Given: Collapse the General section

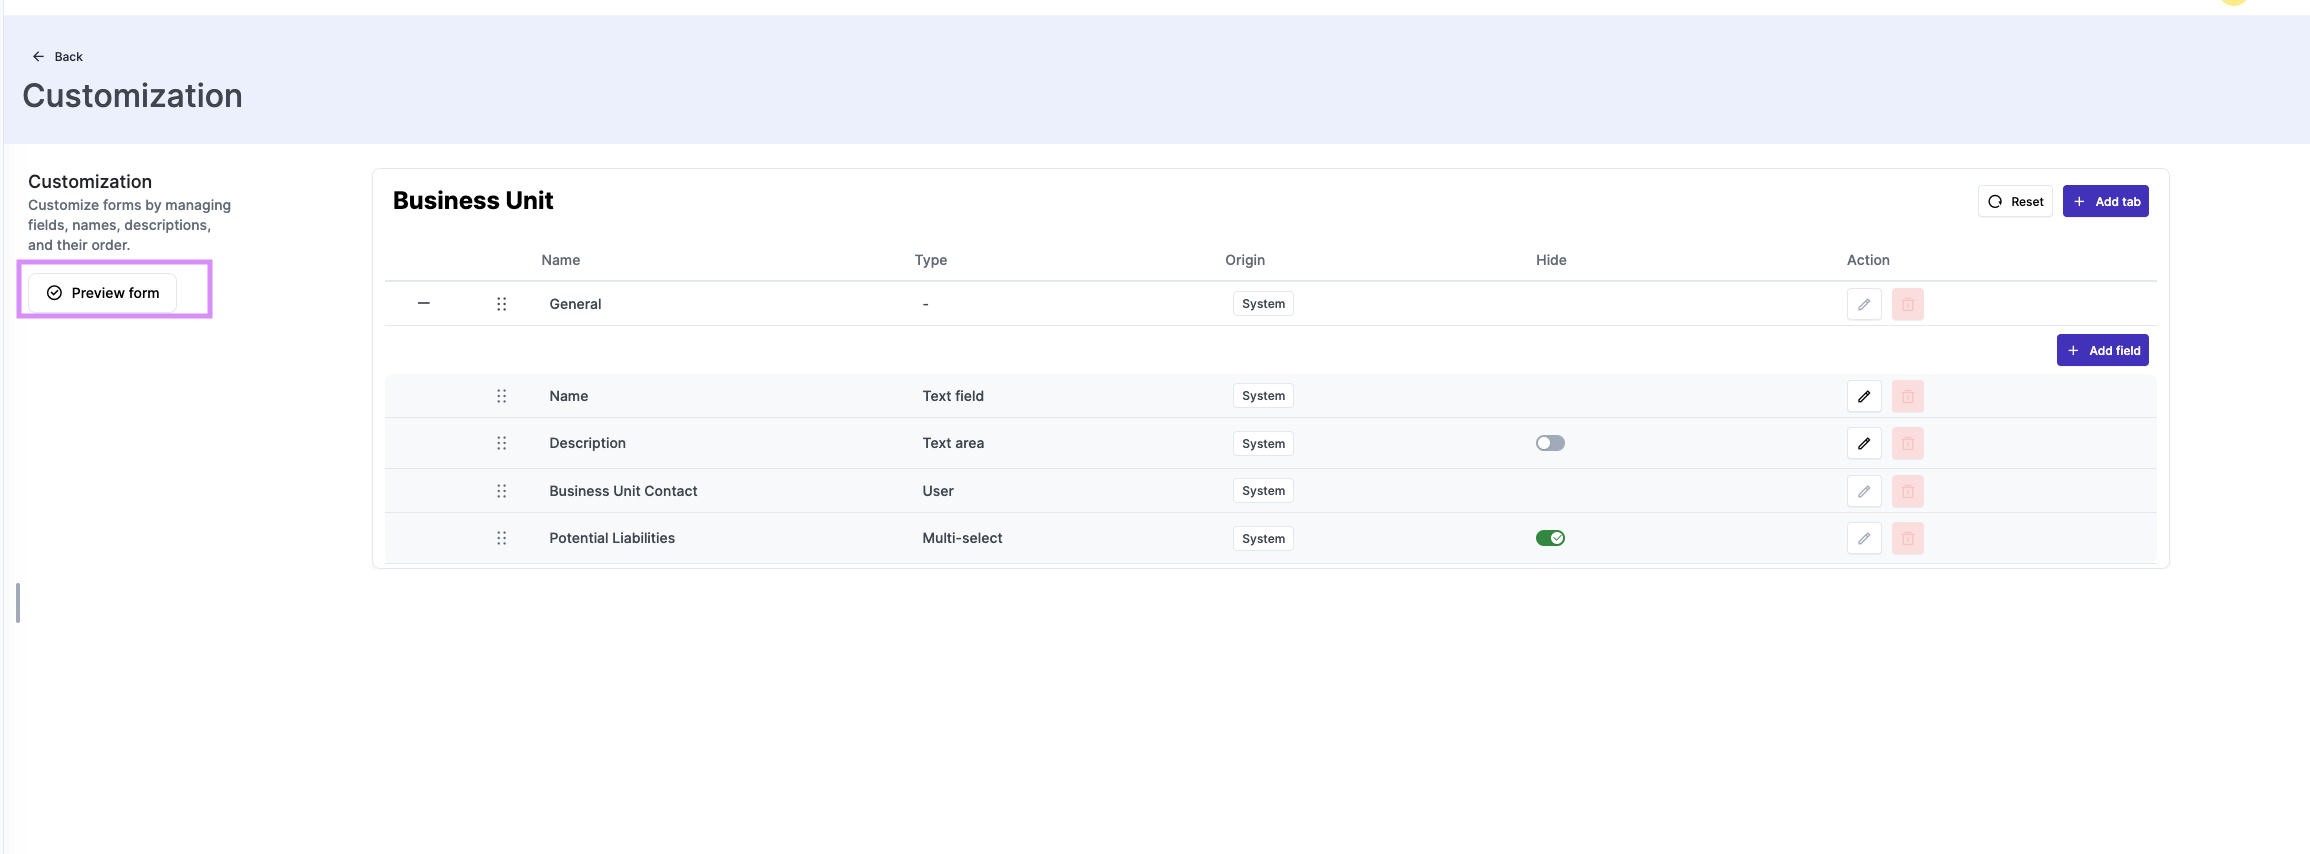Looking at the screenshot, I should (x=423, y=303).
